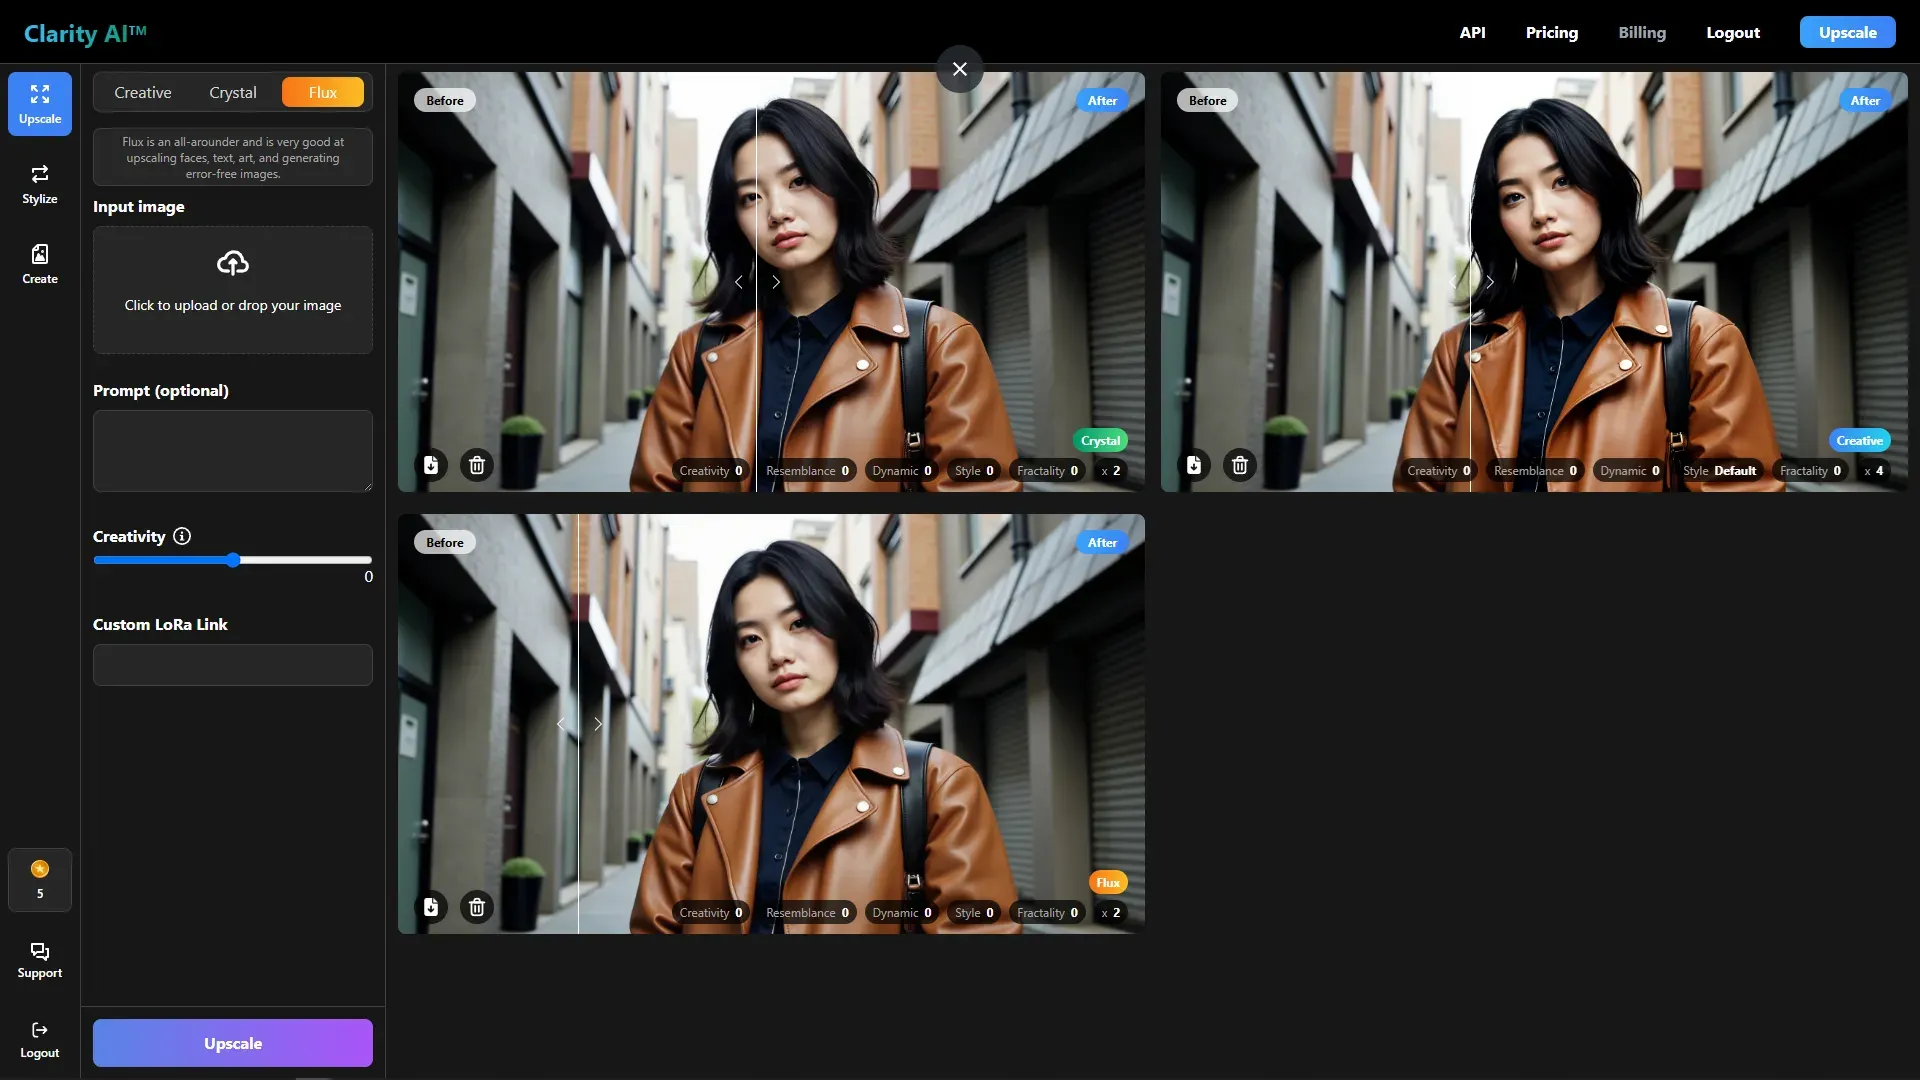Select the Crystal model option

coord(233,92)
